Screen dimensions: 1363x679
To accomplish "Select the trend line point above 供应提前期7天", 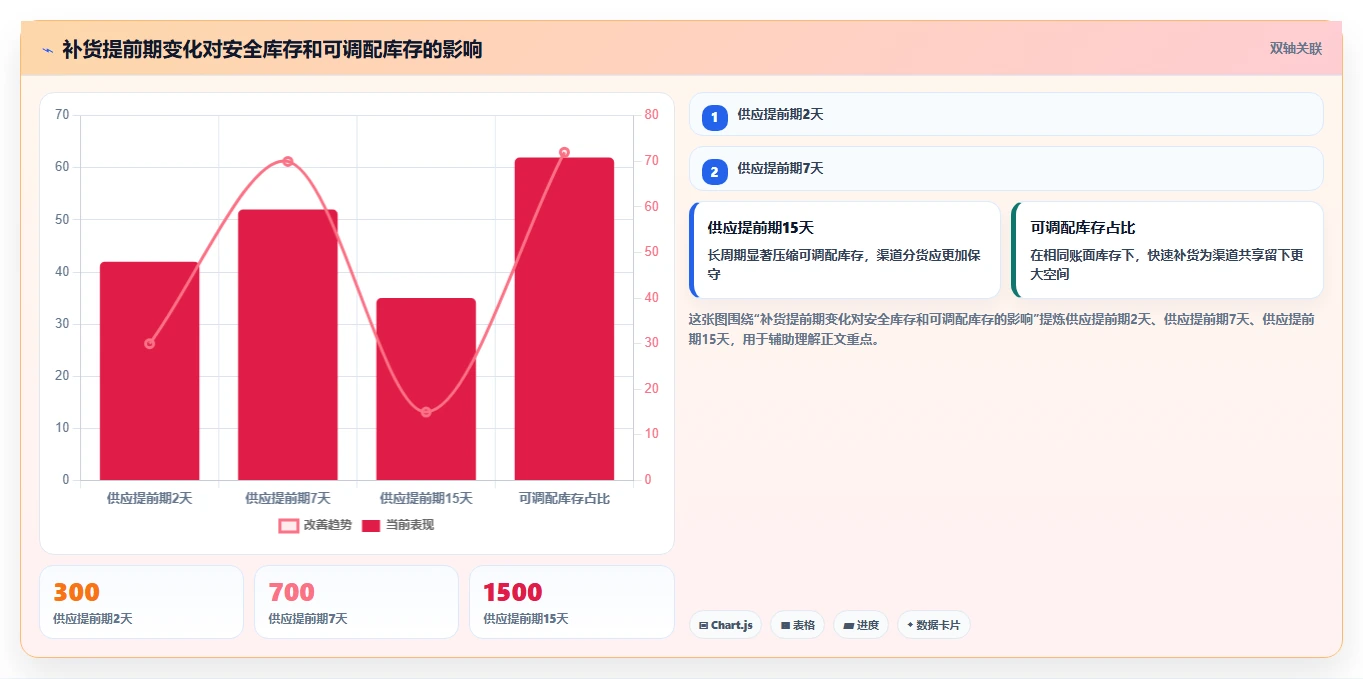I will coord(287,161).
